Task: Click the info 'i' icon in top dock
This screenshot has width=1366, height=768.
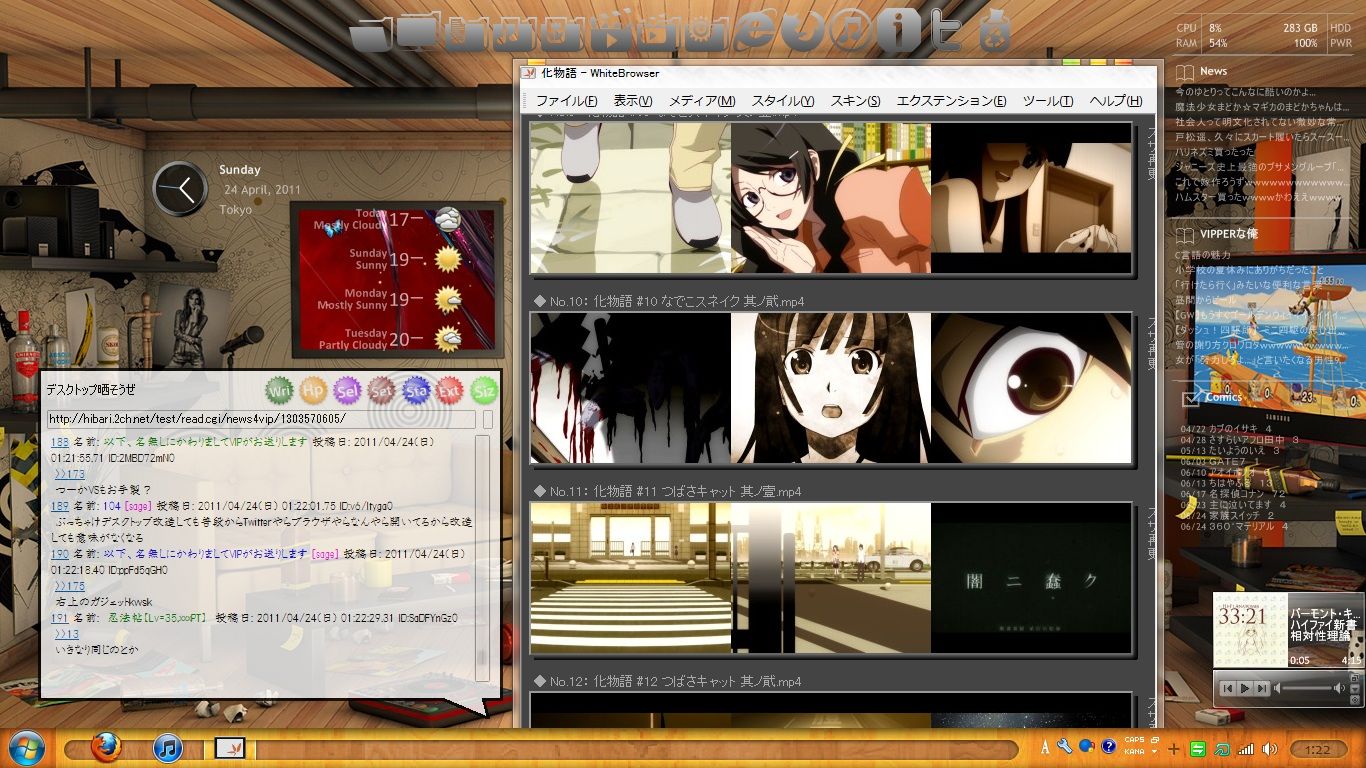Action: pyautogui.click(x=898, y=32)
